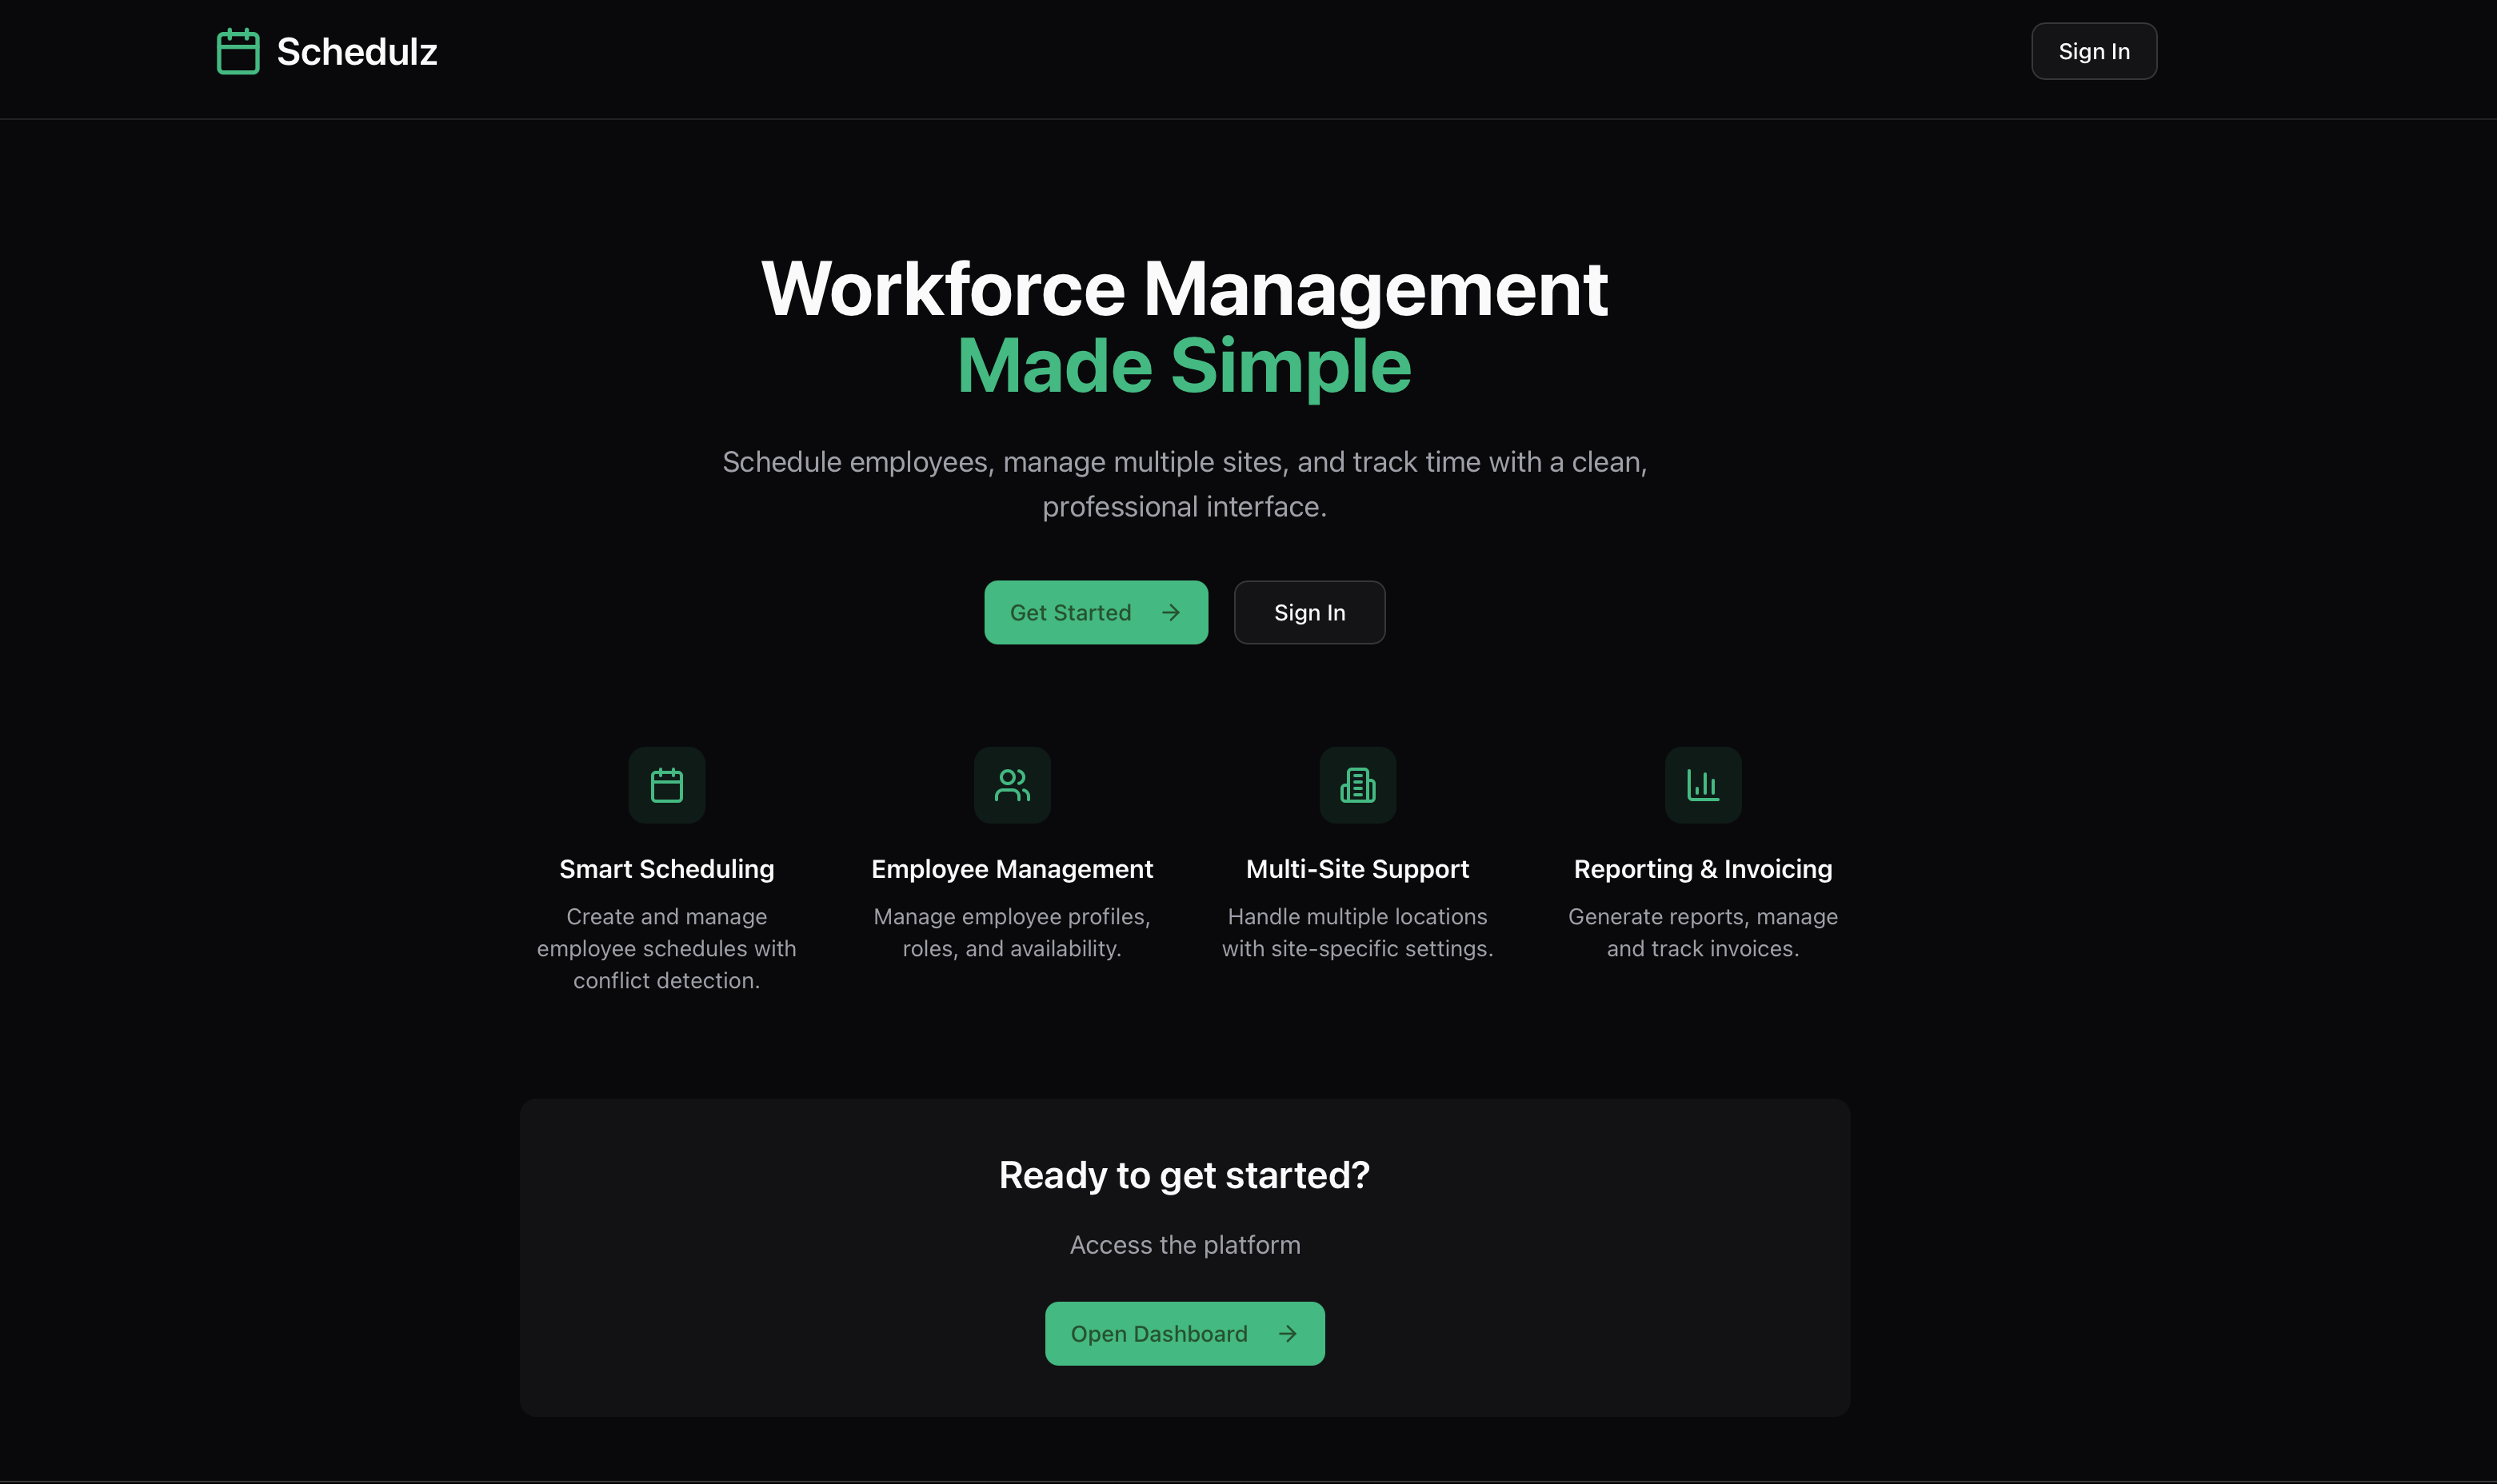Viewport: 2497px width, 1484px height.
Task: Click the Schedulz brand name
Action: click(357, 51)
